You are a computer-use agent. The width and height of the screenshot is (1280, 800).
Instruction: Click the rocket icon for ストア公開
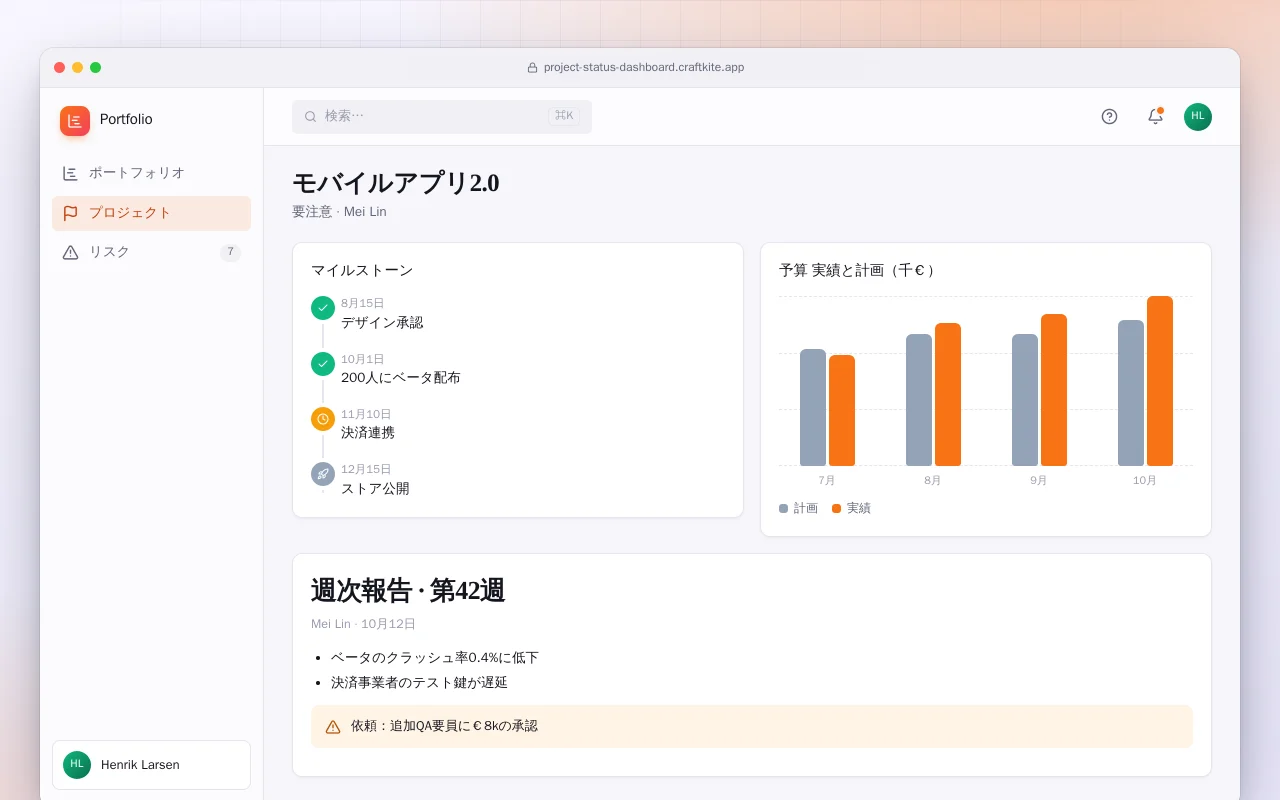pos(323,474)
